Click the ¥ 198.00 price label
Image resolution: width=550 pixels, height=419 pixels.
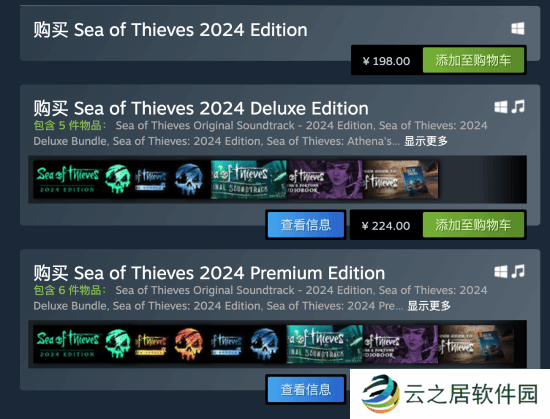[x=386, y=61]
